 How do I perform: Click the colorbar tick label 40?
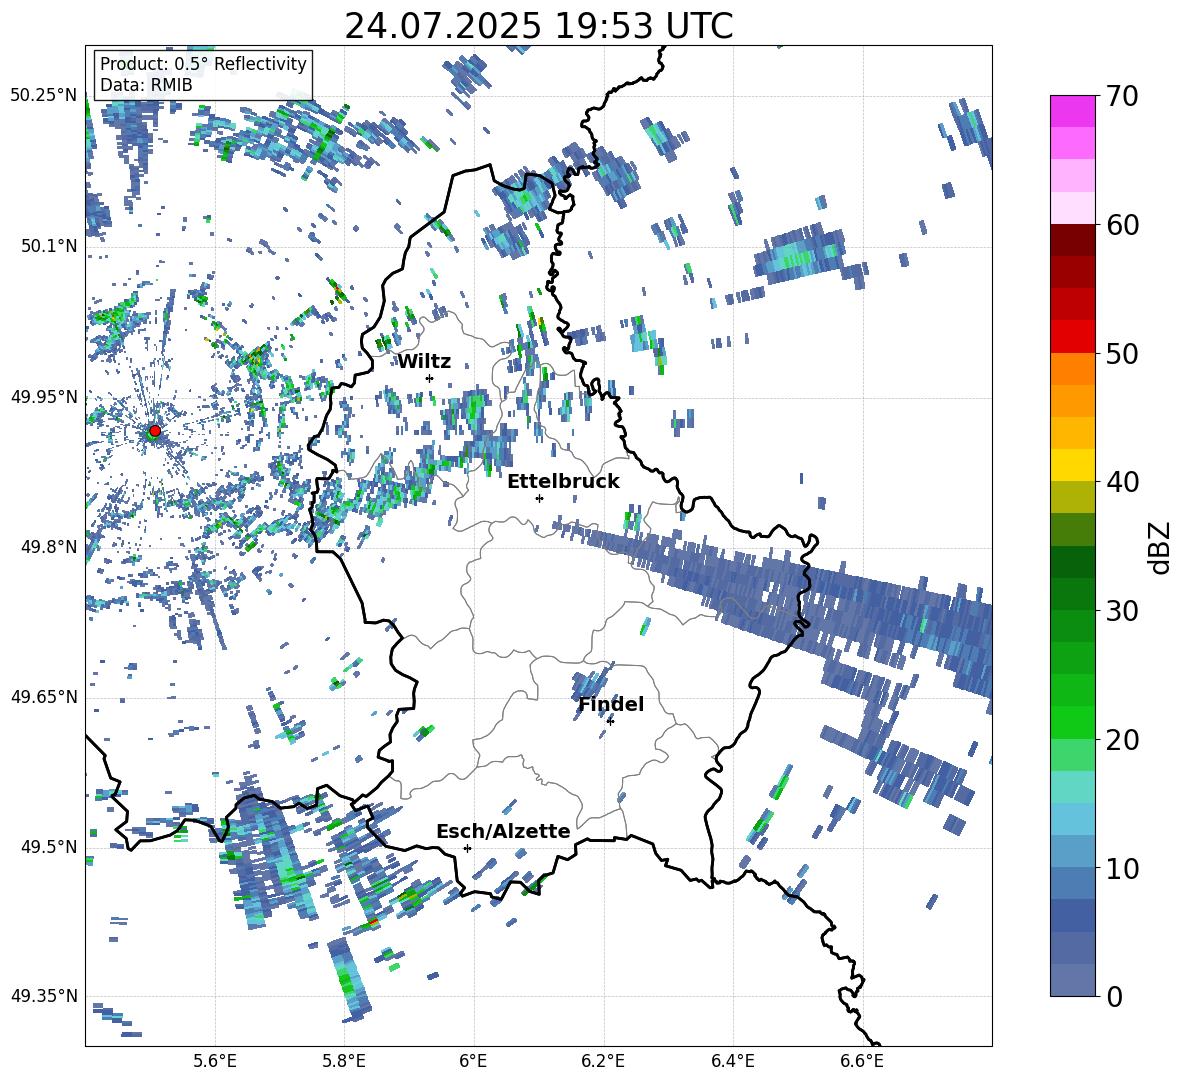coord(1122,482)
